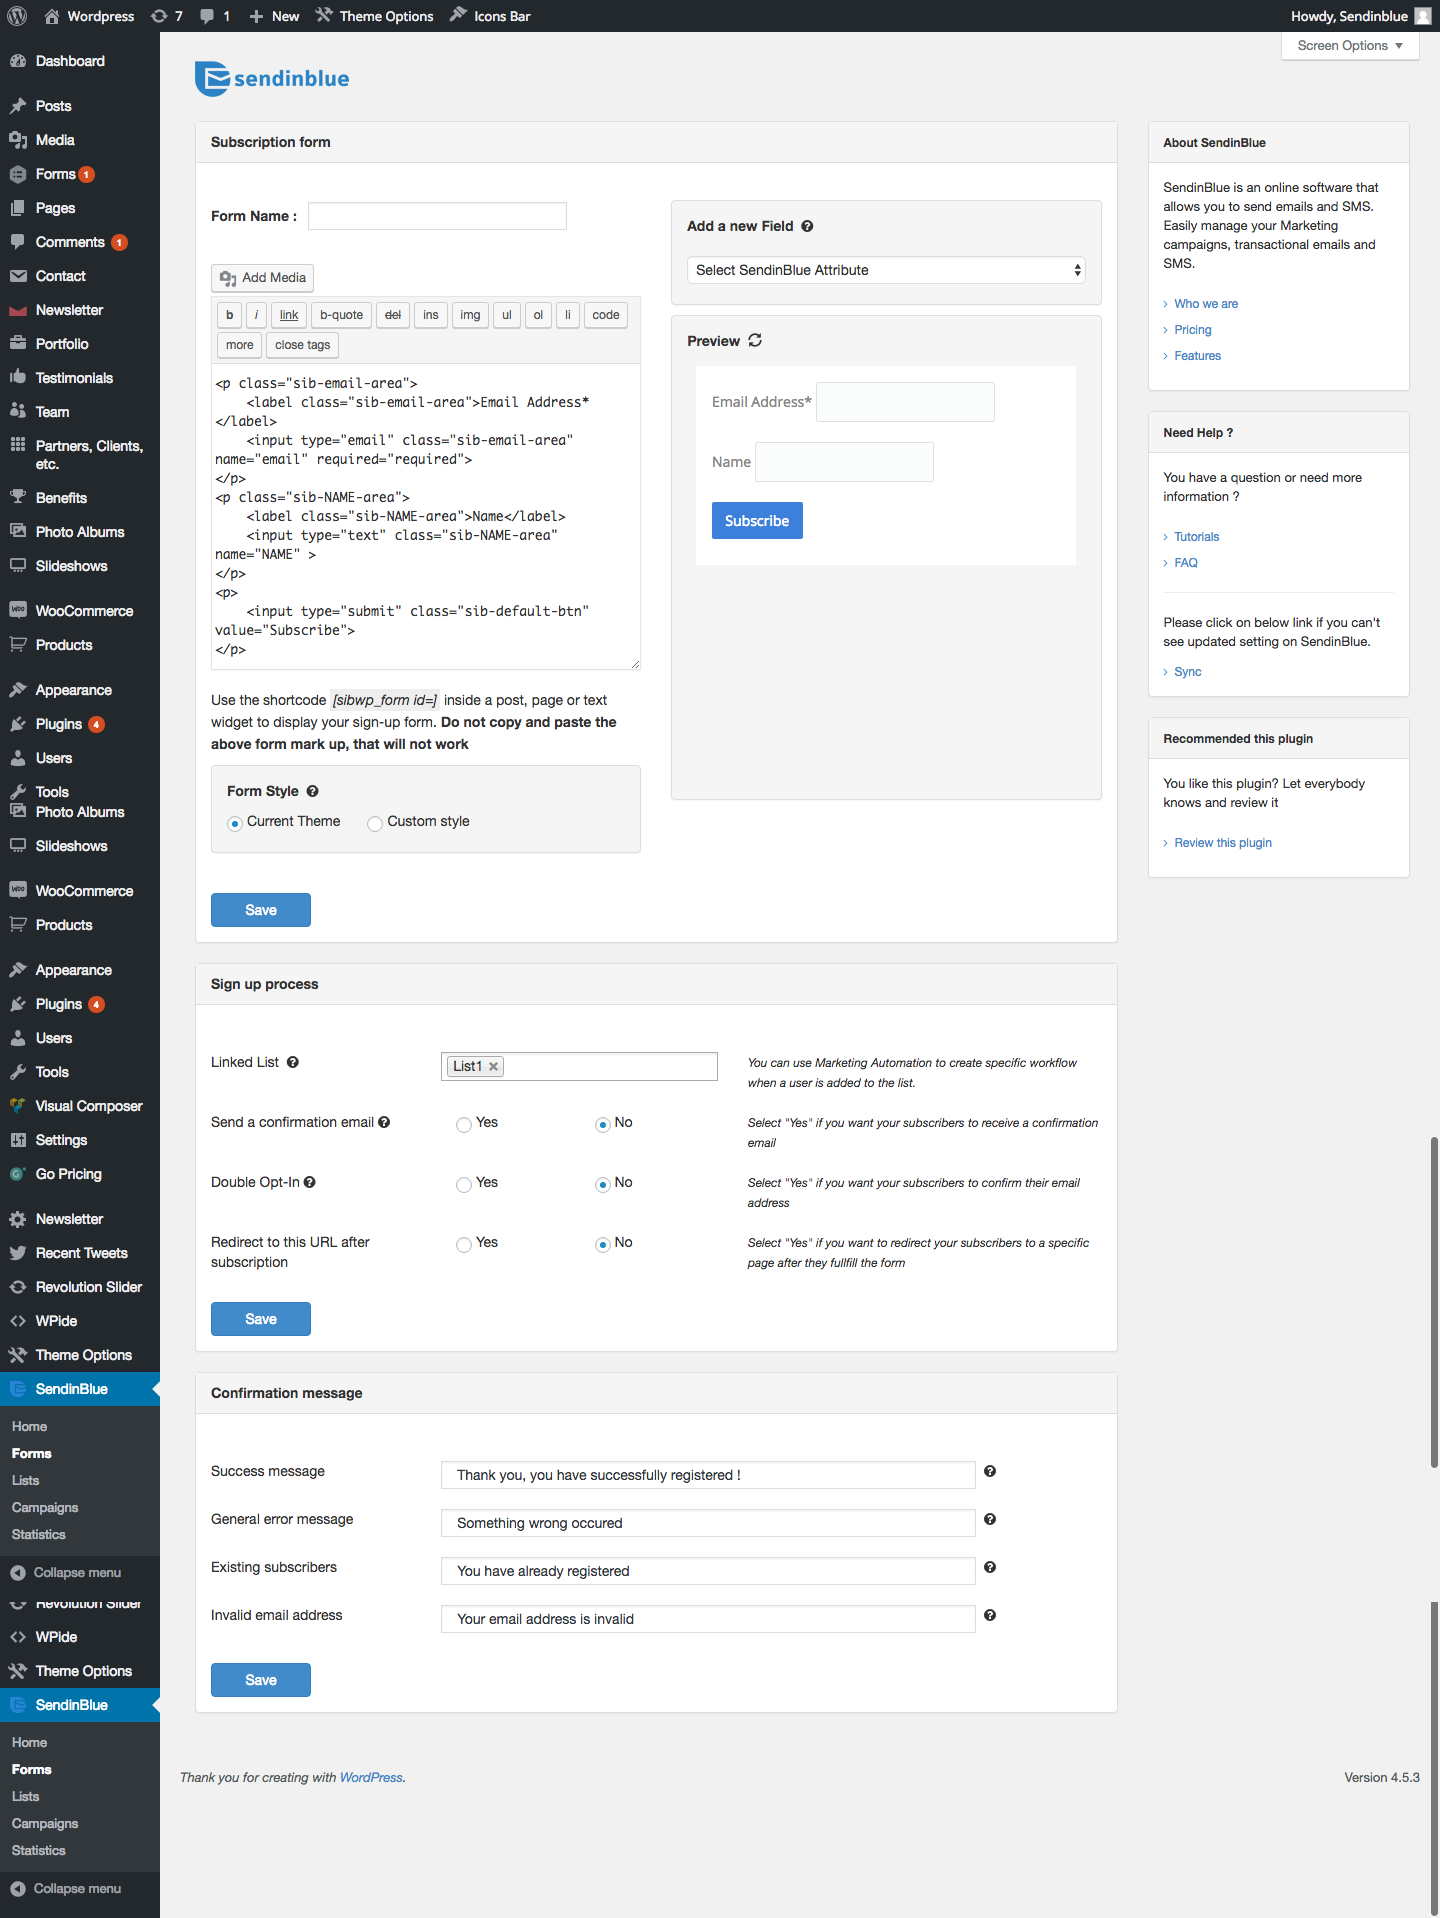
Task: Click the ul quicktag button
Action: (x=507, y=315)
